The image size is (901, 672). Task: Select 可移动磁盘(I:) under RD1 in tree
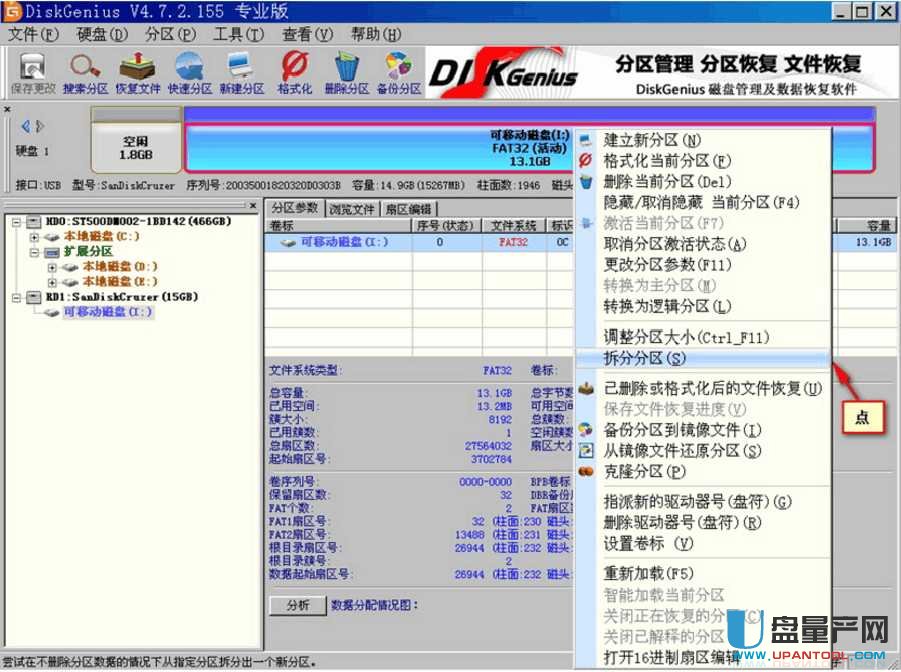coord(108,312)
